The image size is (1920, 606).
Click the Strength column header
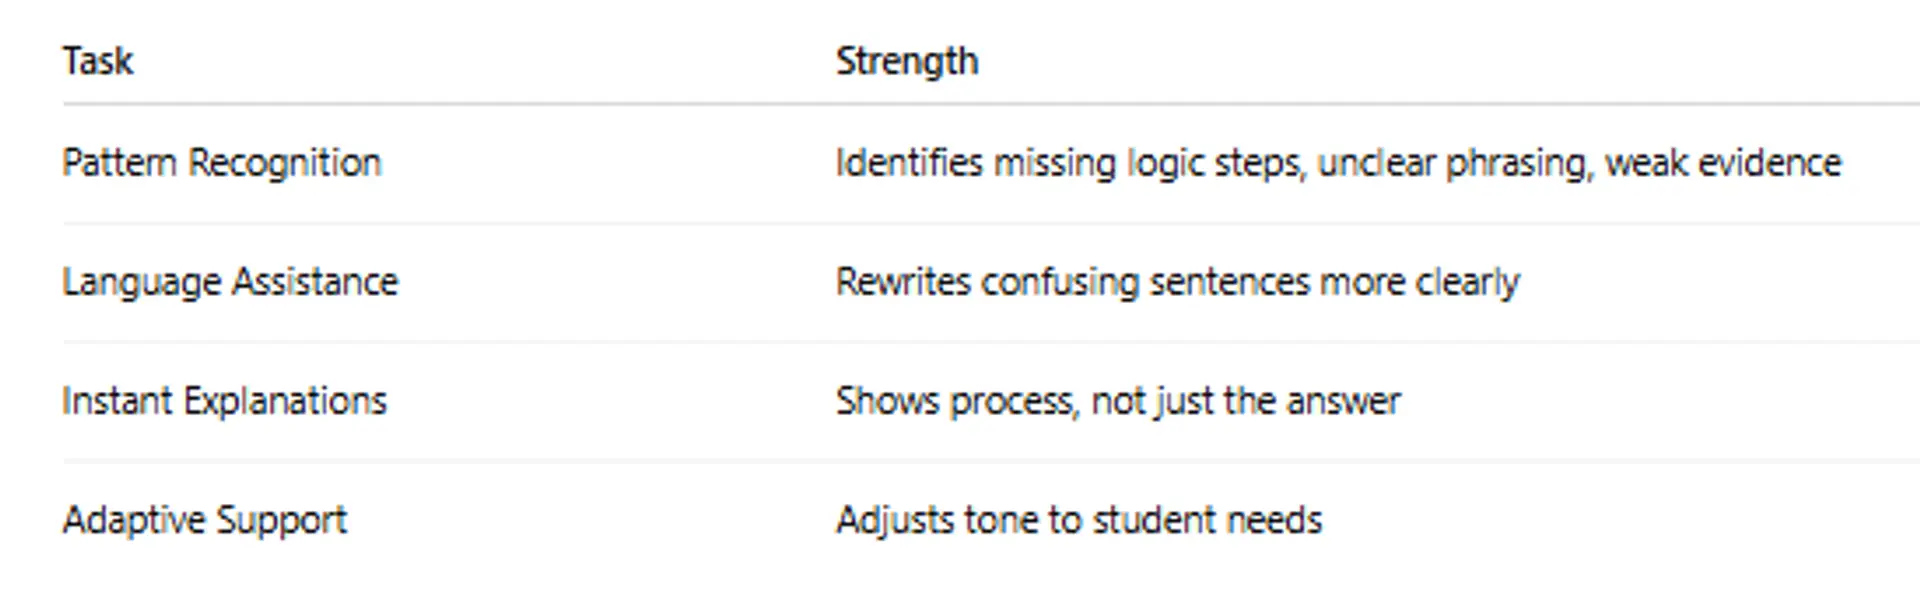pyautogui.click(x=906, y=61)
